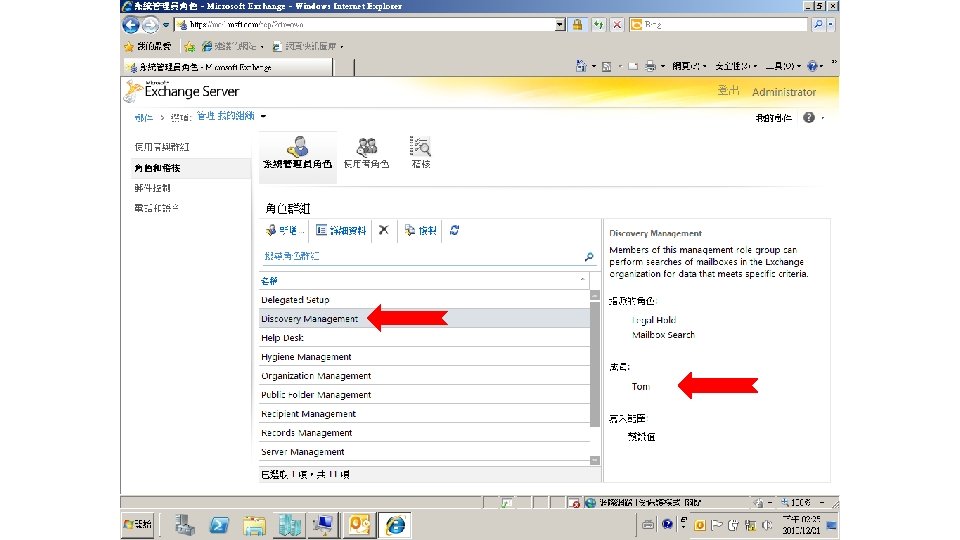Image resolution: width=960 pixels, height=540 pixels.
Task: Click the role group search magnifier icon
Action: [x=589, y=257]
